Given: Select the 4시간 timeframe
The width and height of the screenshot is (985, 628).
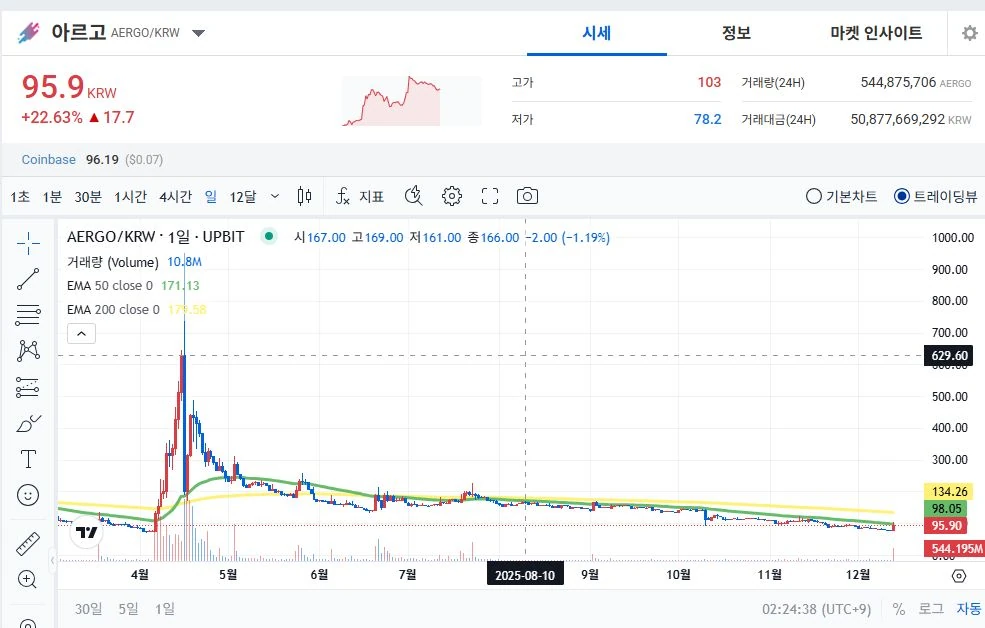Looking at the screenshot, I should [x=175, y=197].
